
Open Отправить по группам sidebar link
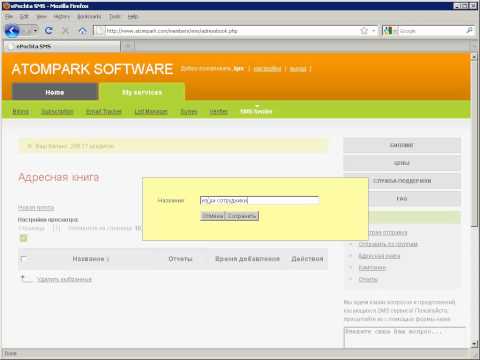click(388, 244)
